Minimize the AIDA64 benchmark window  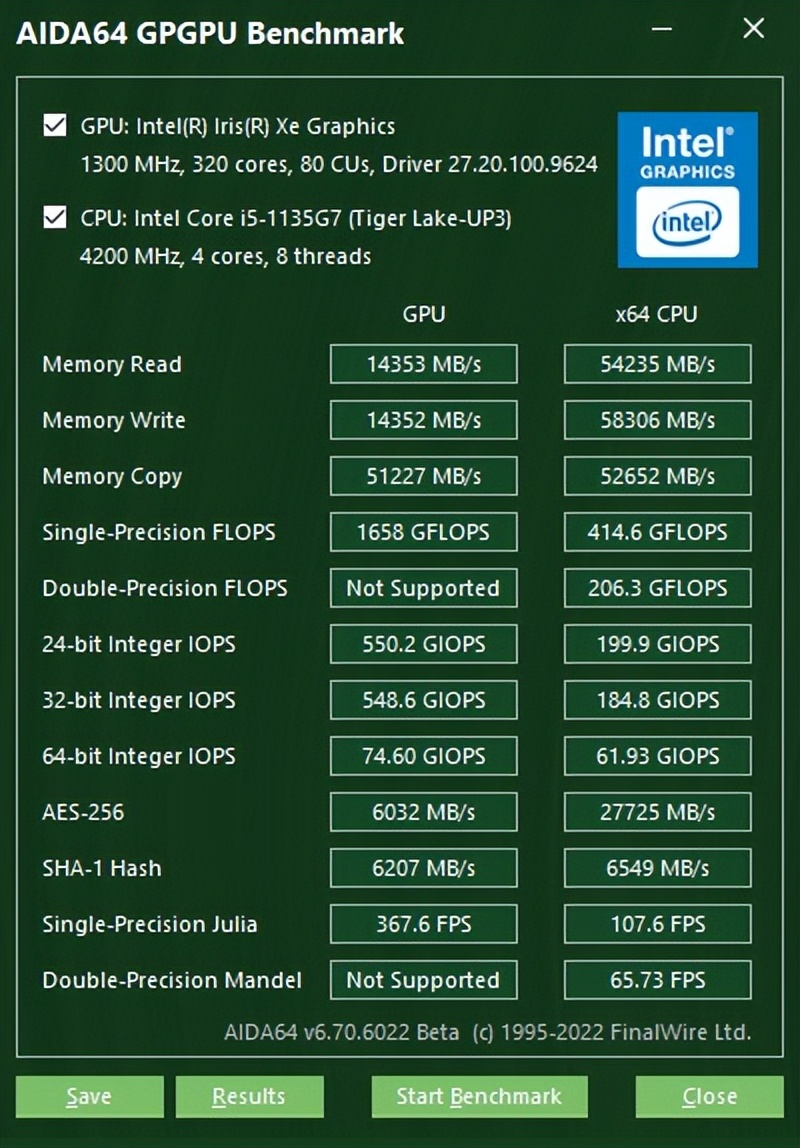[660, 30]
